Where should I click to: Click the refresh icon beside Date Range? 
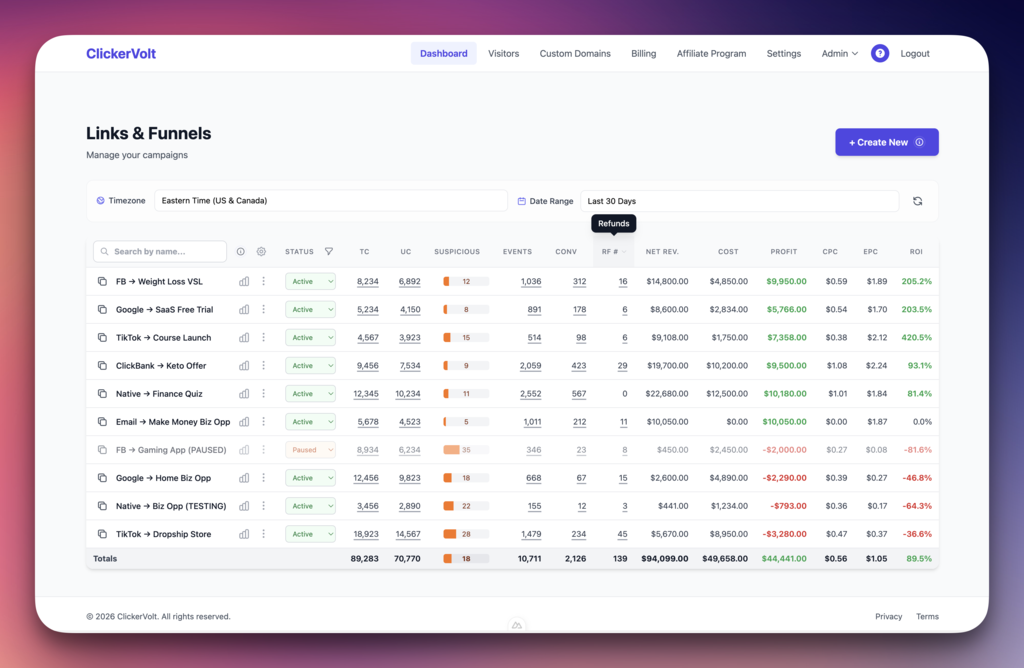(917, 200)
